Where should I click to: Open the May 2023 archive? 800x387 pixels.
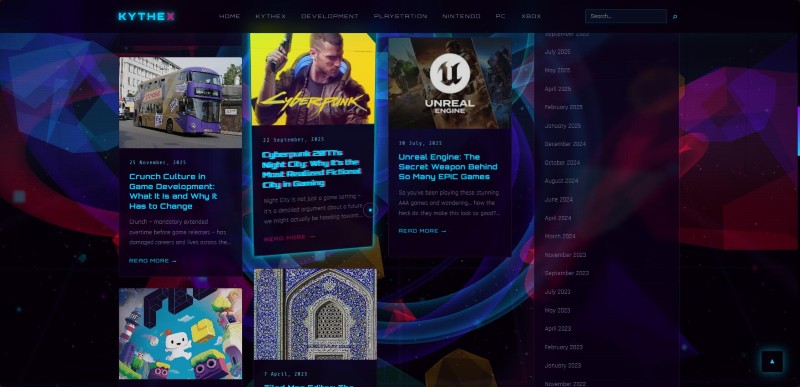pyautogui.click(x=557, y=310)
